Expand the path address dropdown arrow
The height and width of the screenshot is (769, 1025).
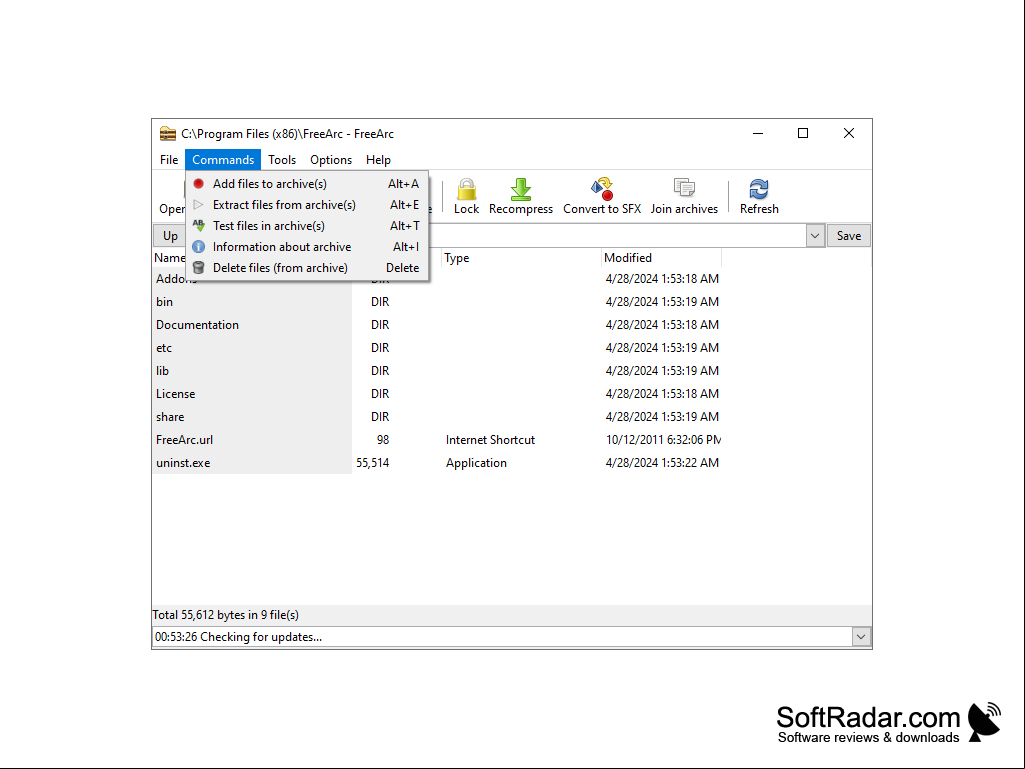click(815, 235)
